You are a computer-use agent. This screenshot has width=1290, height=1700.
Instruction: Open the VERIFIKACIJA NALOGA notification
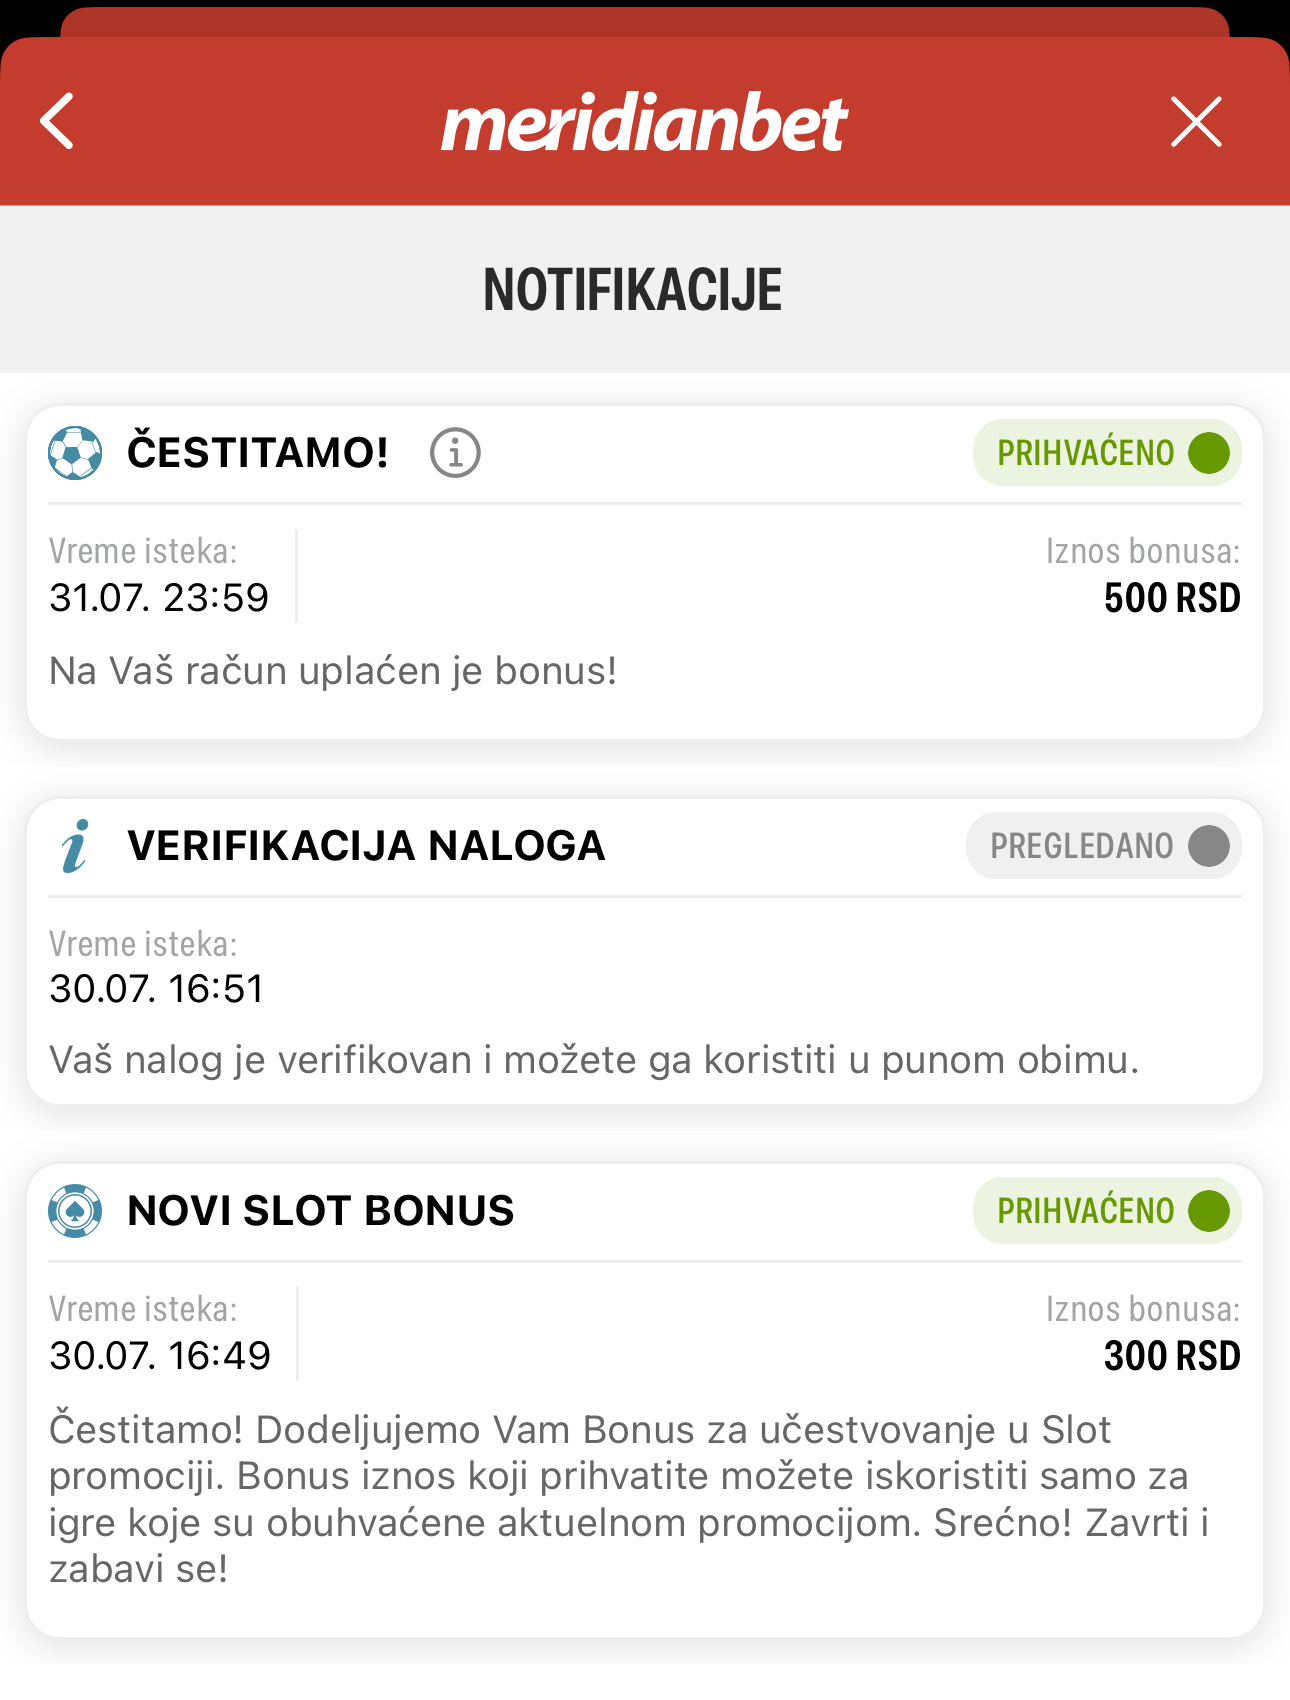click(x=366, y=846)
